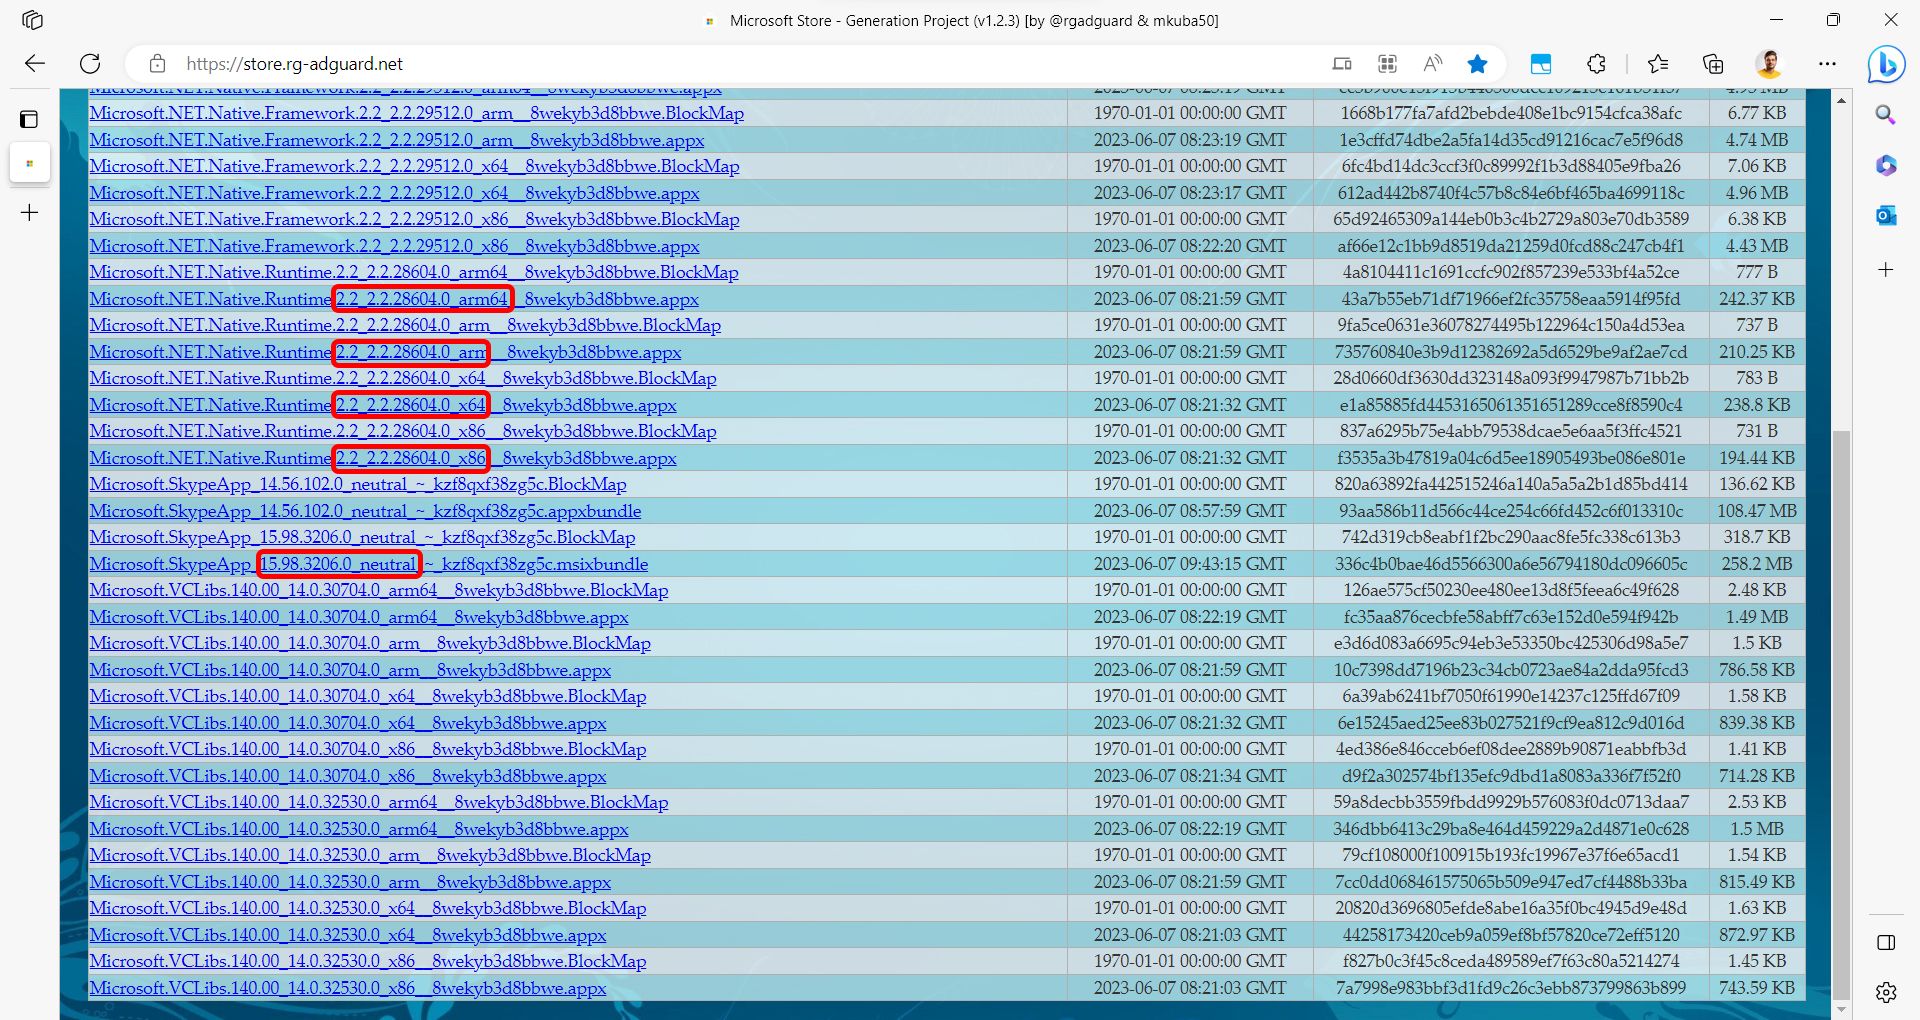Click the browser Back arrow
Screen dimensions: 1920x1020
point(35,64)
